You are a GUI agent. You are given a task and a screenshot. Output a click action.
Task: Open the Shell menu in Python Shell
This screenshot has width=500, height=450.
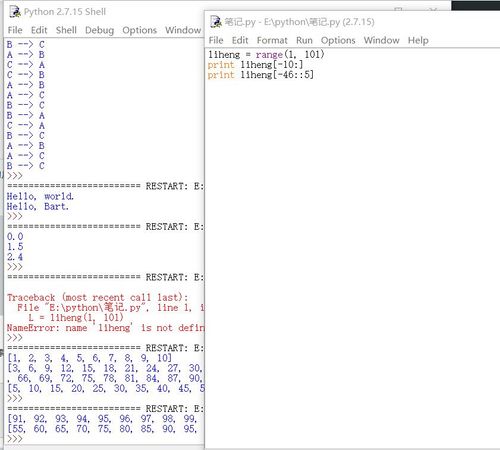tap(66, 30)
